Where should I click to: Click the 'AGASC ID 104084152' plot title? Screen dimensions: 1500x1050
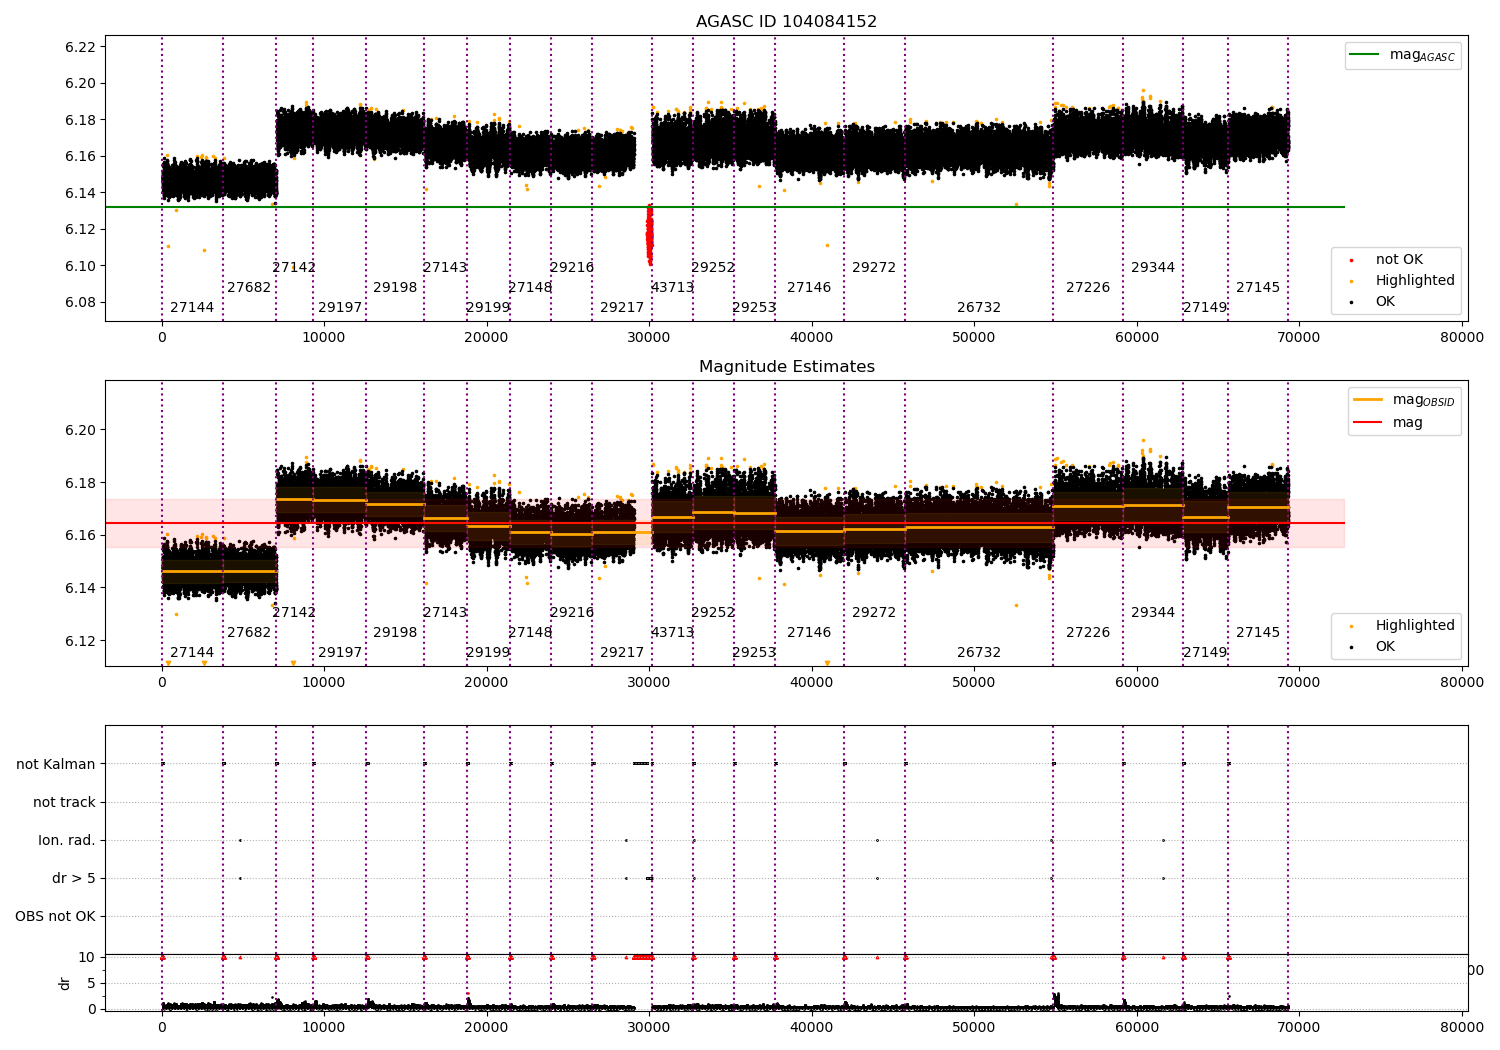786,22
